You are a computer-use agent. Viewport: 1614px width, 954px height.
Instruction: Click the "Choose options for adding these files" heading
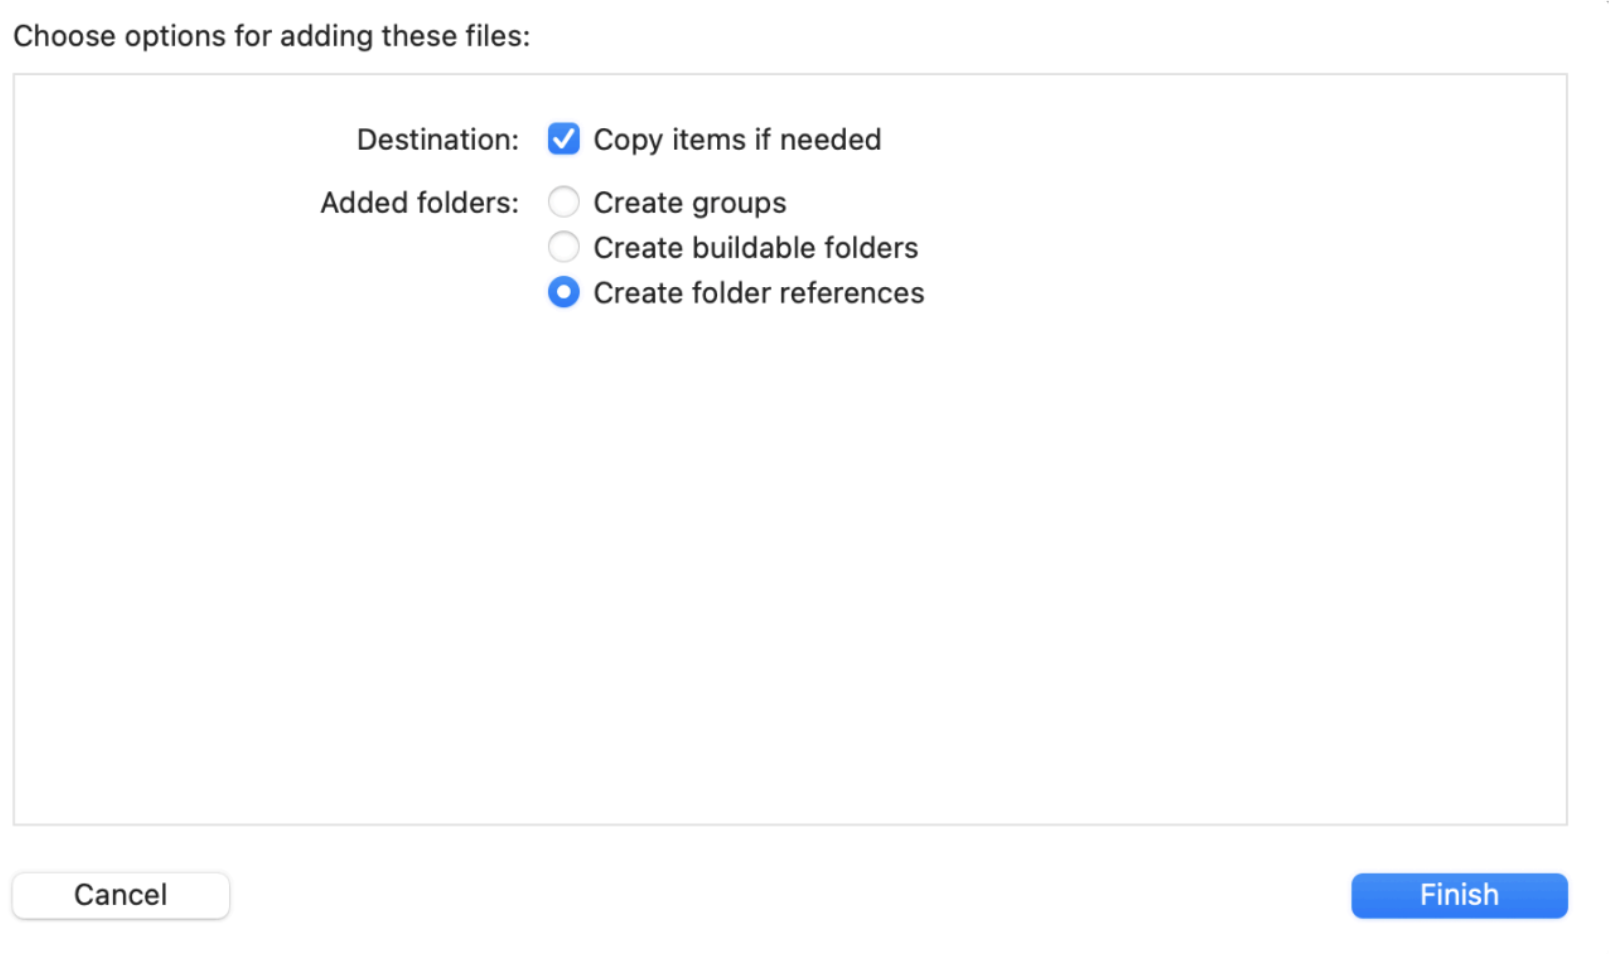click(272, 36)
